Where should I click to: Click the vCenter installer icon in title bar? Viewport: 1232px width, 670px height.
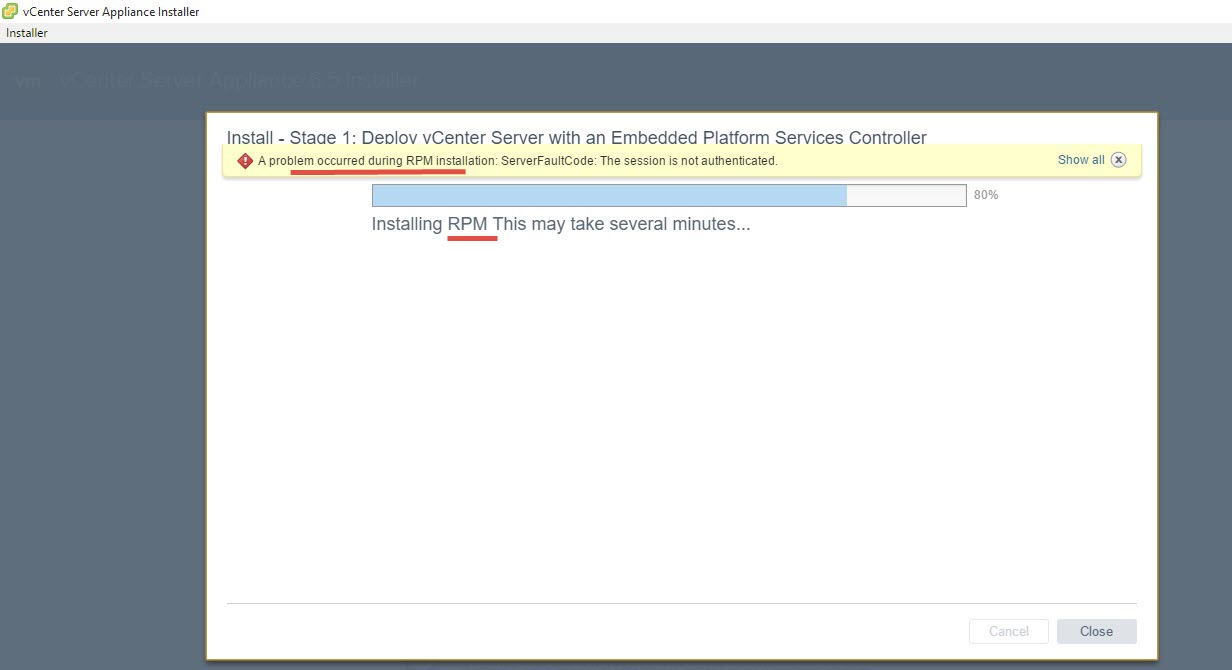click(10, 11)
